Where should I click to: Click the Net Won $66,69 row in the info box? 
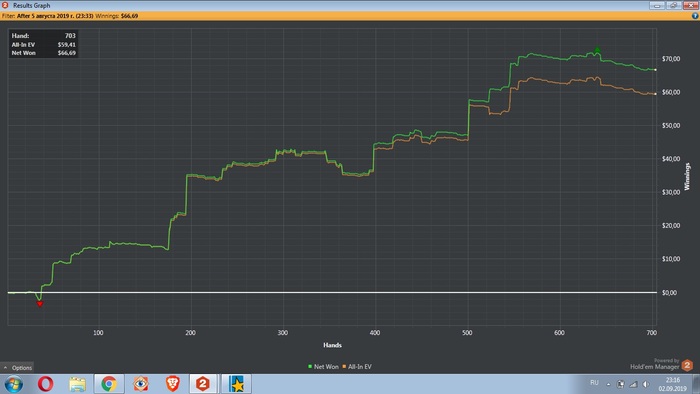click(x=43, y=53)
